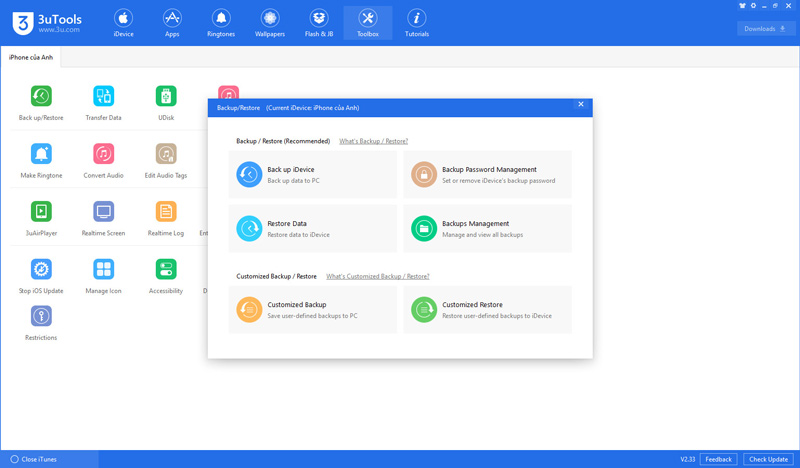The width and height of the screenshot is (800, 468).
Task: Open the Accessibility tool
Action: tap(166, 269)
